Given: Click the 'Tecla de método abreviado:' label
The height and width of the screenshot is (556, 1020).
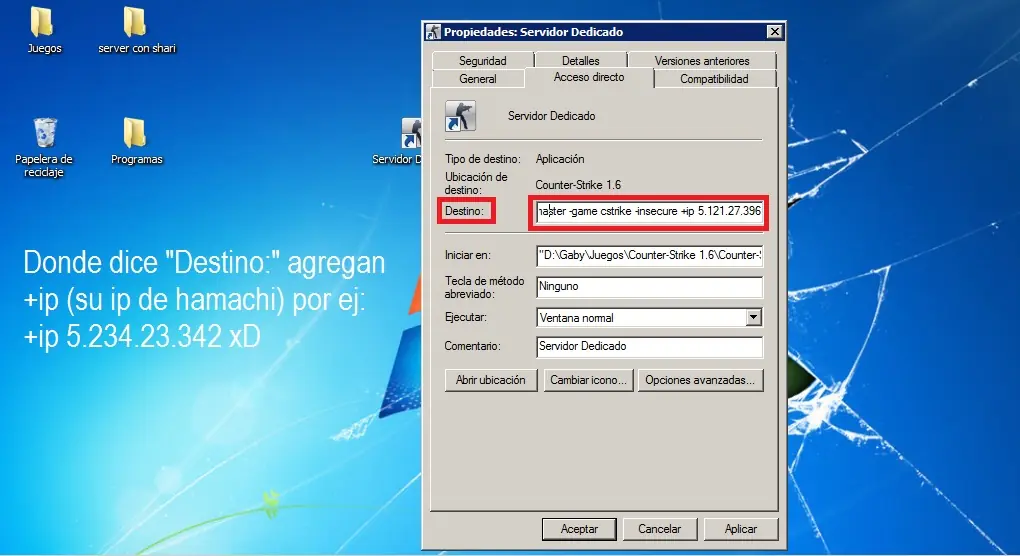Looking at the screenshot, I should pos(484,287).
